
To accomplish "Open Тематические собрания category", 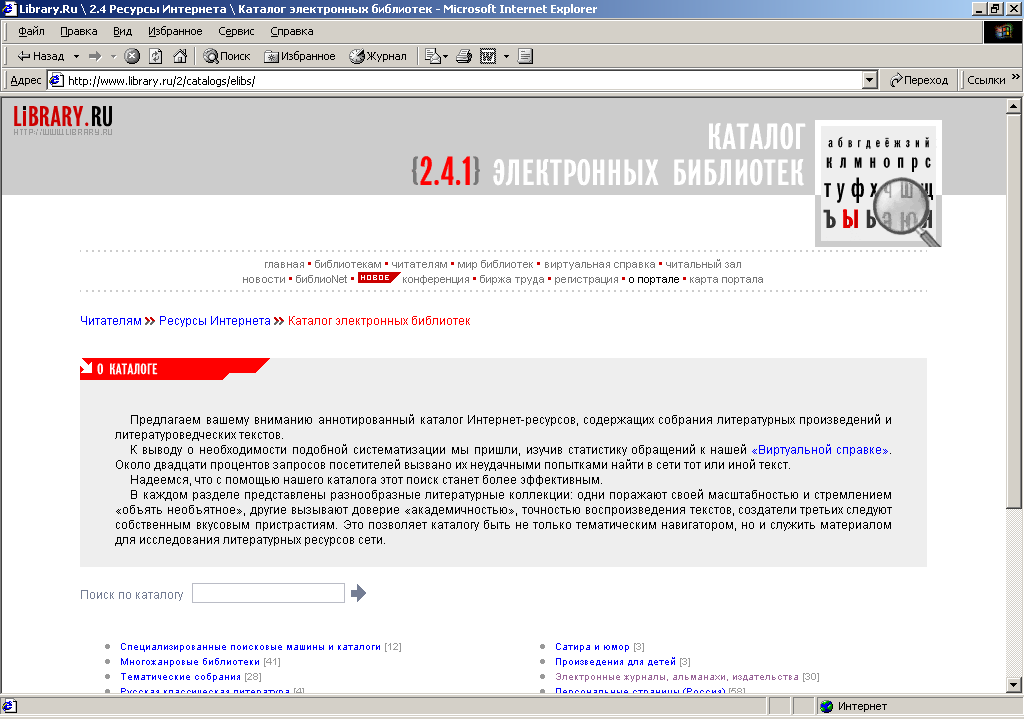I will coord(180,677).
